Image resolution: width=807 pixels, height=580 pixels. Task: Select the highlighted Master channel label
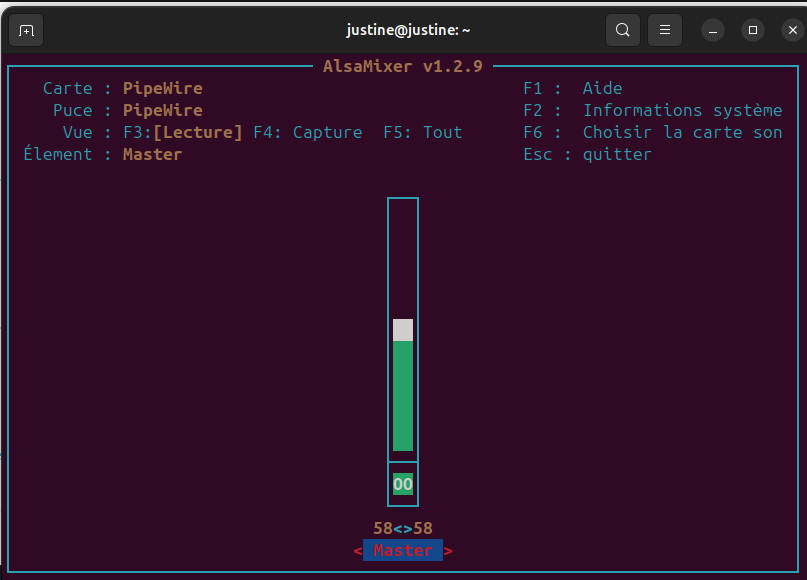(403, 550)
